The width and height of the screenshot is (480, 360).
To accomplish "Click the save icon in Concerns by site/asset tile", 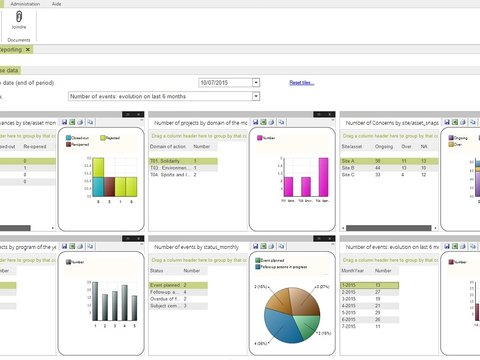I will [x=447, y=122].
